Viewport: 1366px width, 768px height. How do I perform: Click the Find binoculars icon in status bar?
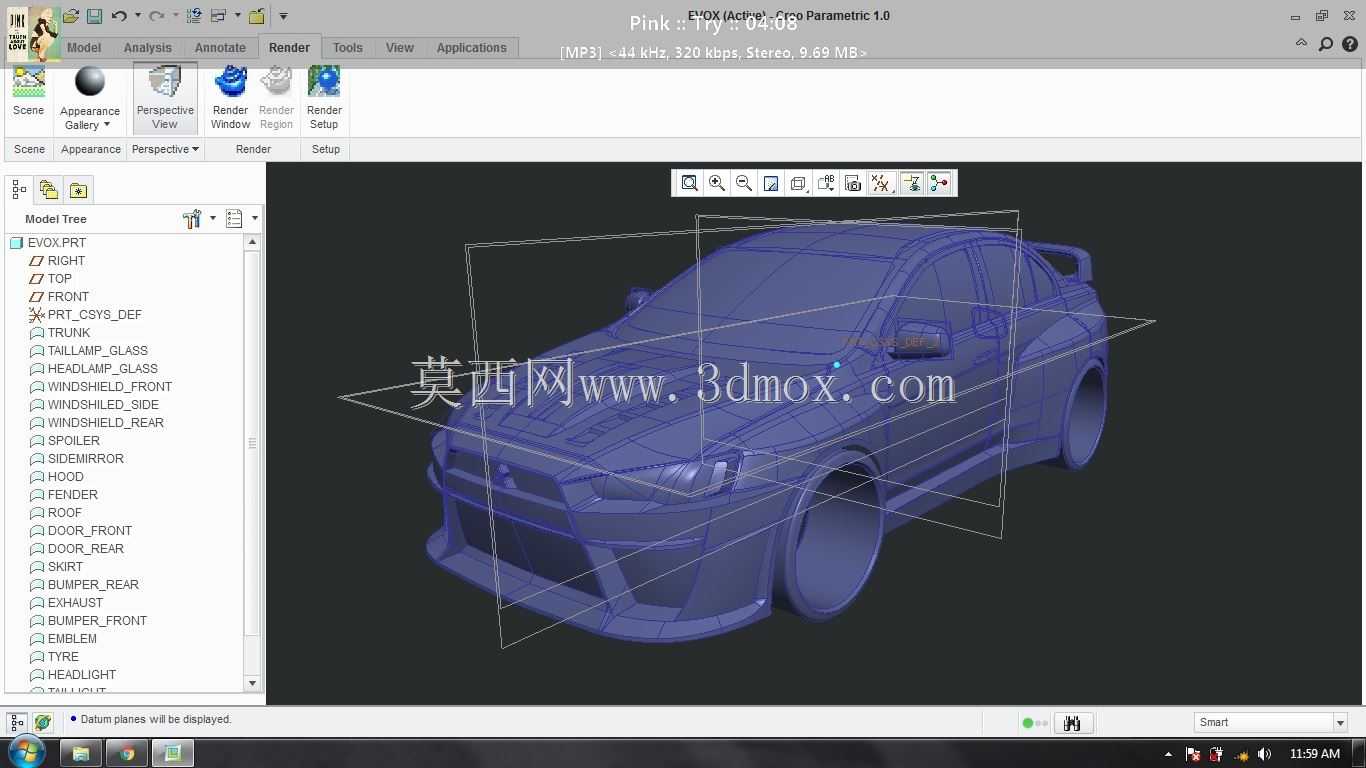1072,723
